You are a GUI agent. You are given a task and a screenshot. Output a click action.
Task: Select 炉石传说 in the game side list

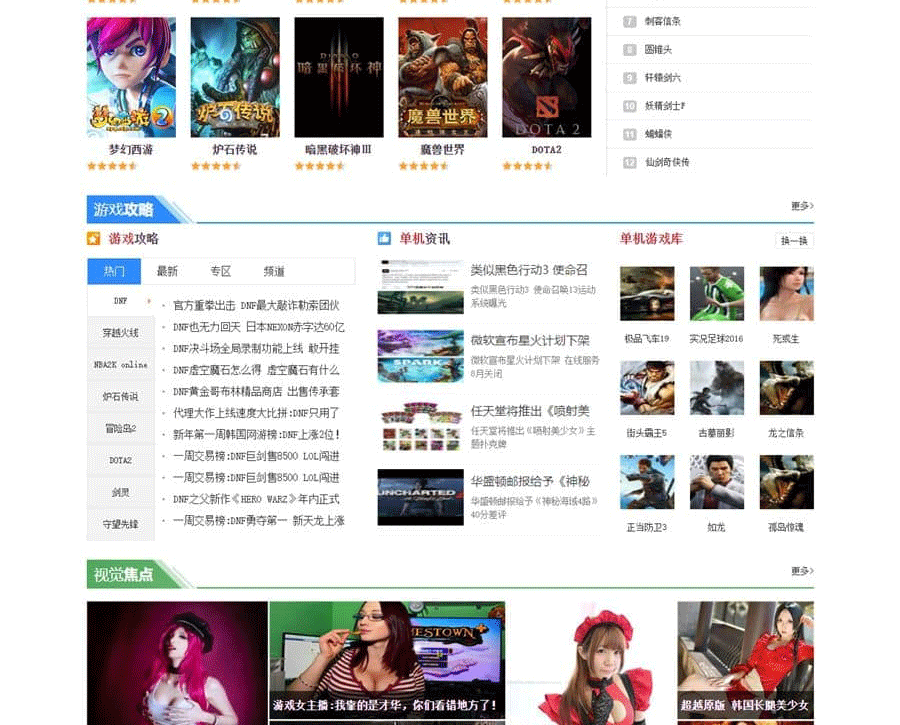tap(121, 396)
